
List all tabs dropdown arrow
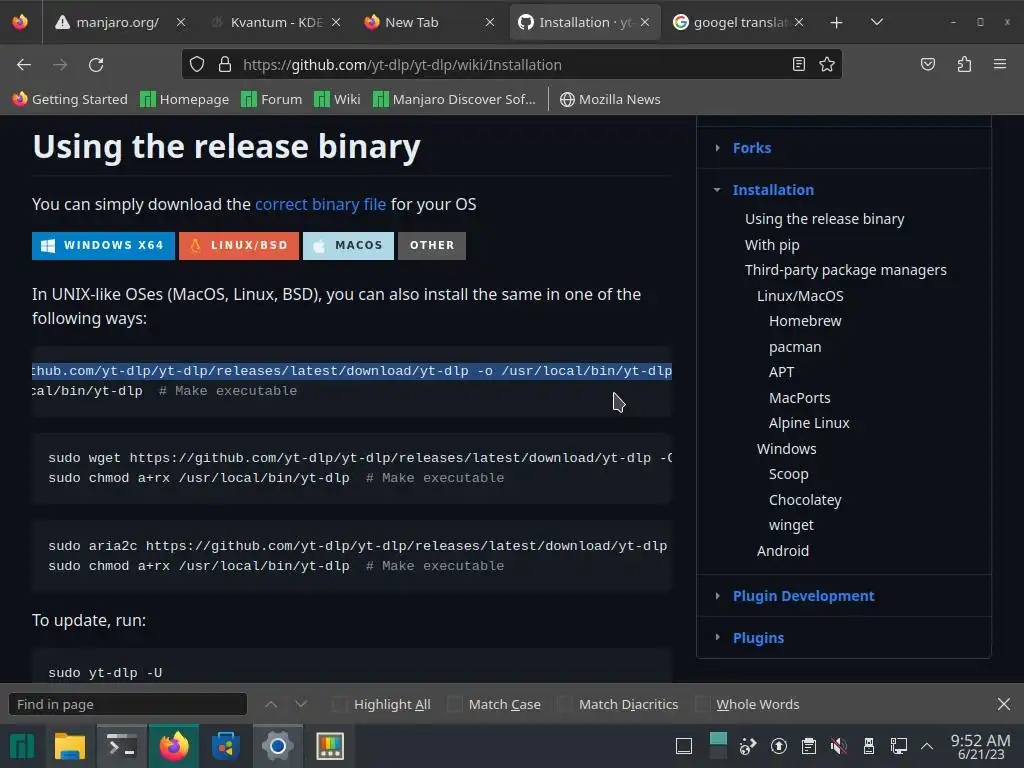pyautogui.click(x=877, y=22)
